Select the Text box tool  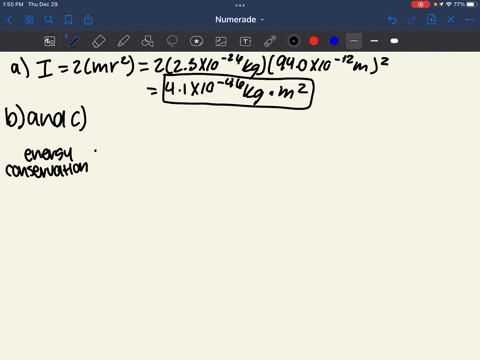(x=245, y=41)
